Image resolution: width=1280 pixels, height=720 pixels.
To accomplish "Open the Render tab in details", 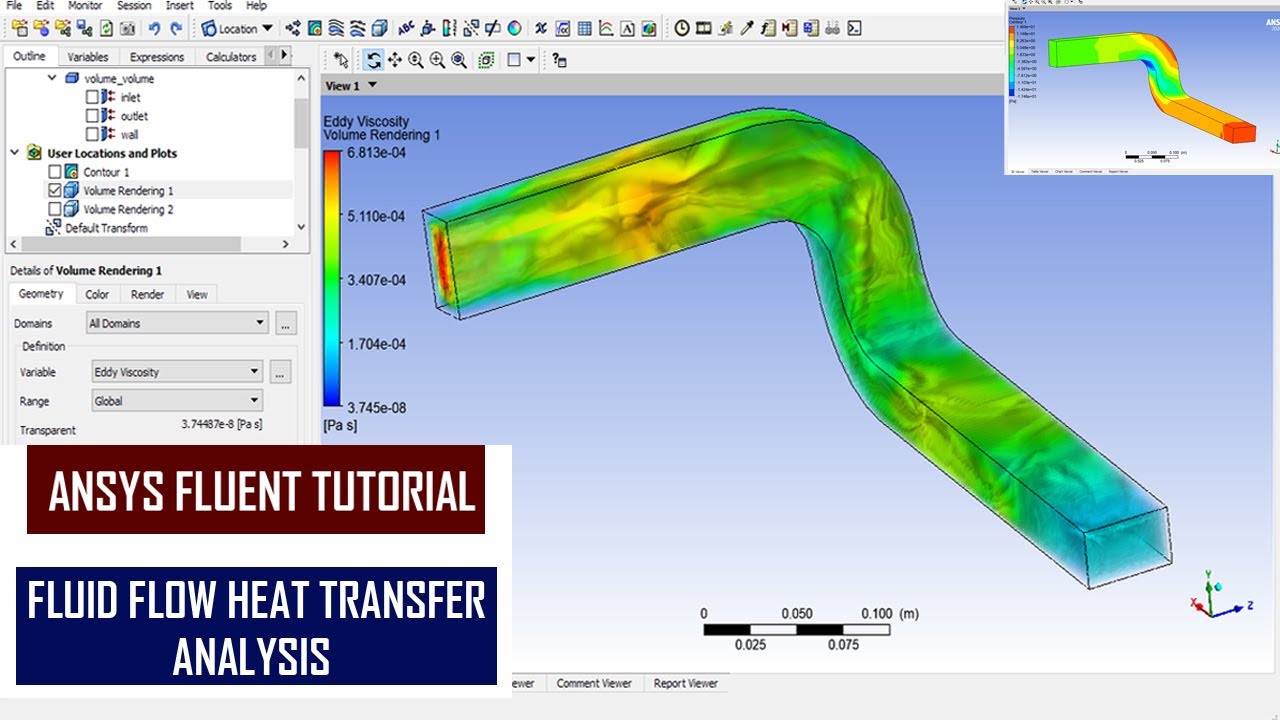I will (x=148, y=294).
